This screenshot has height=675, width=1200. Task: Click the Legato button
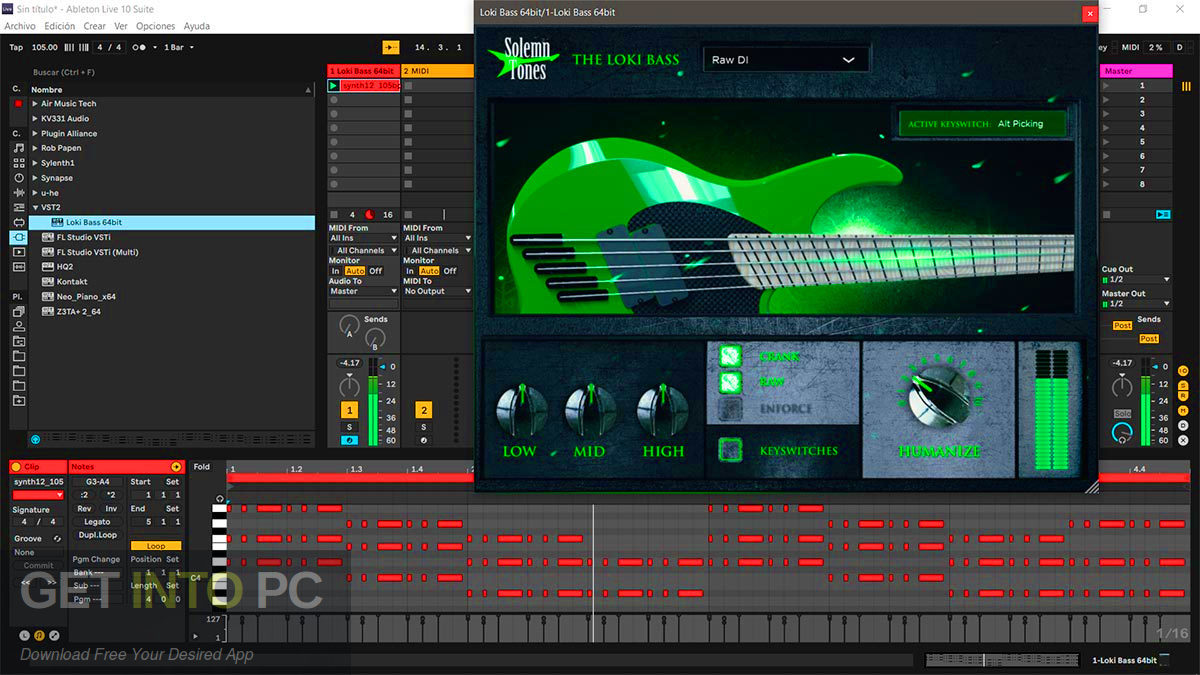[x=97, y=522]
